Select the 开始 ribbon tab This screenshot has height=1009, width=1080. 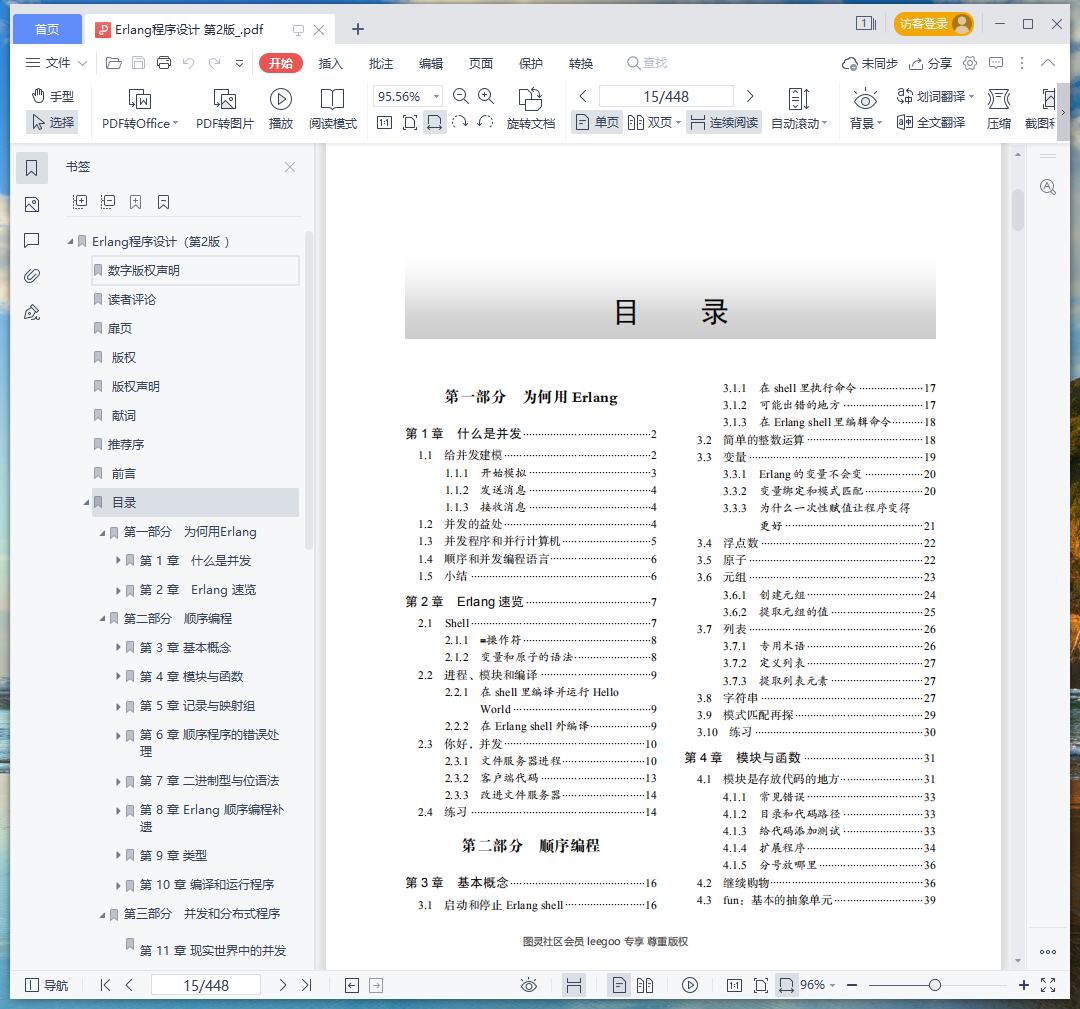point(281,63)
